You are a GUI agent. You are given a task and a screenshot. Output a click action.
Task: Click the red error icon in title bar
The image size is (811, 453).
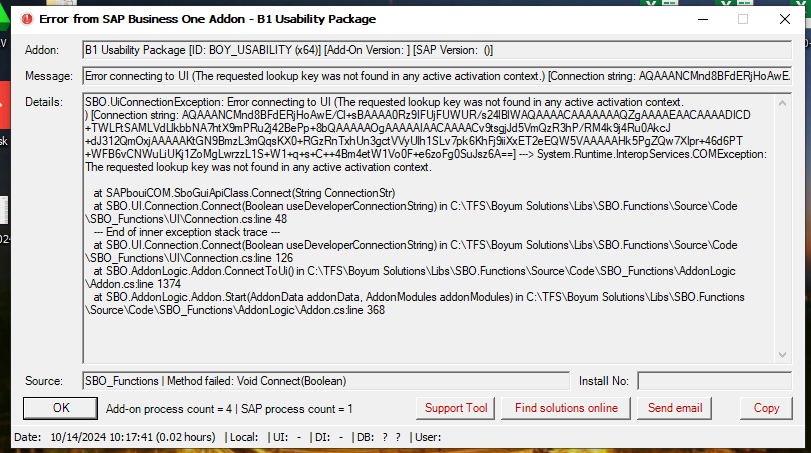pos(27,19)
